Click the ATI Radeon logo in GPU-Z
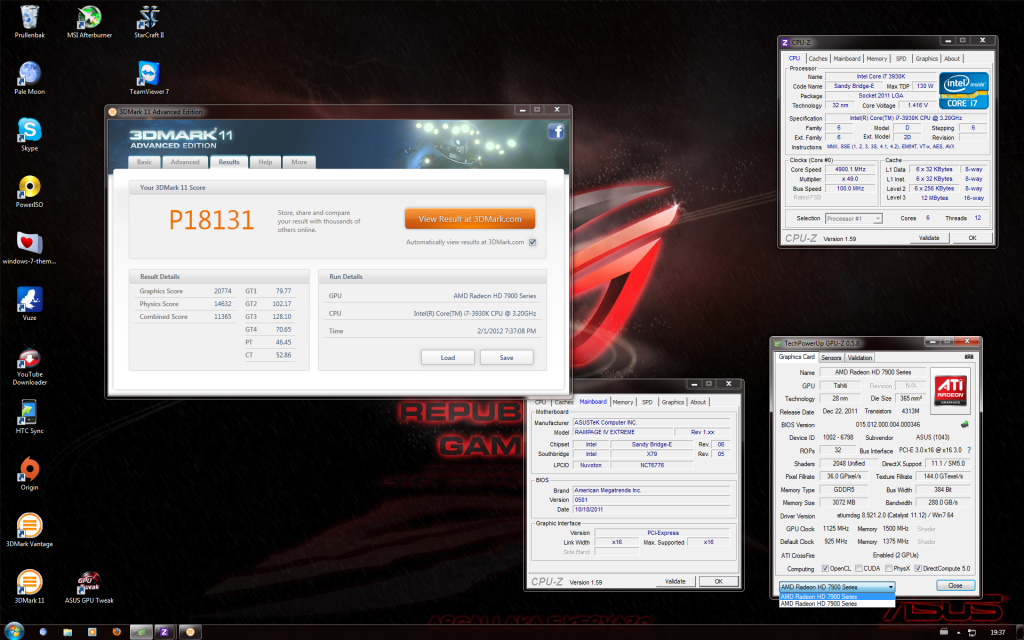1024x640 pixels. tap(951, 390)
